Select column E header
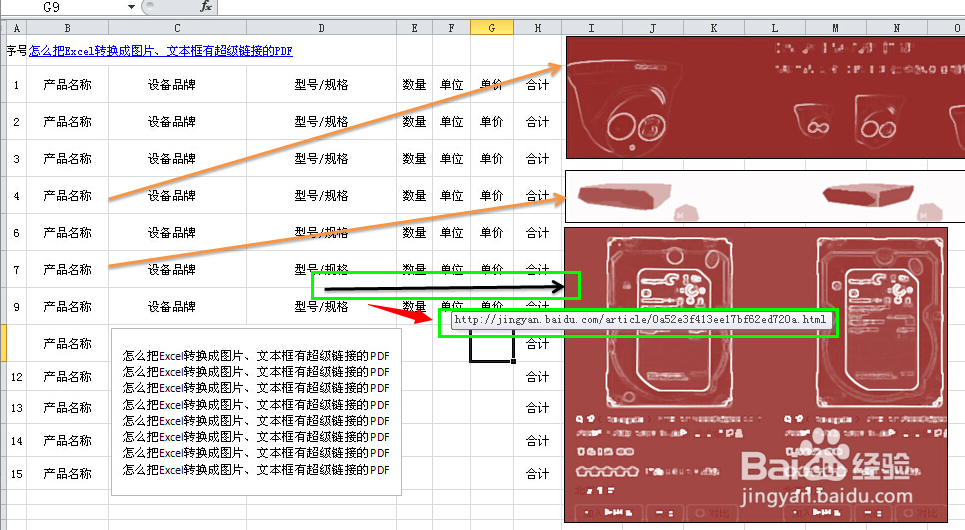This screenshot has height=530, width=965. coord(414,28)
